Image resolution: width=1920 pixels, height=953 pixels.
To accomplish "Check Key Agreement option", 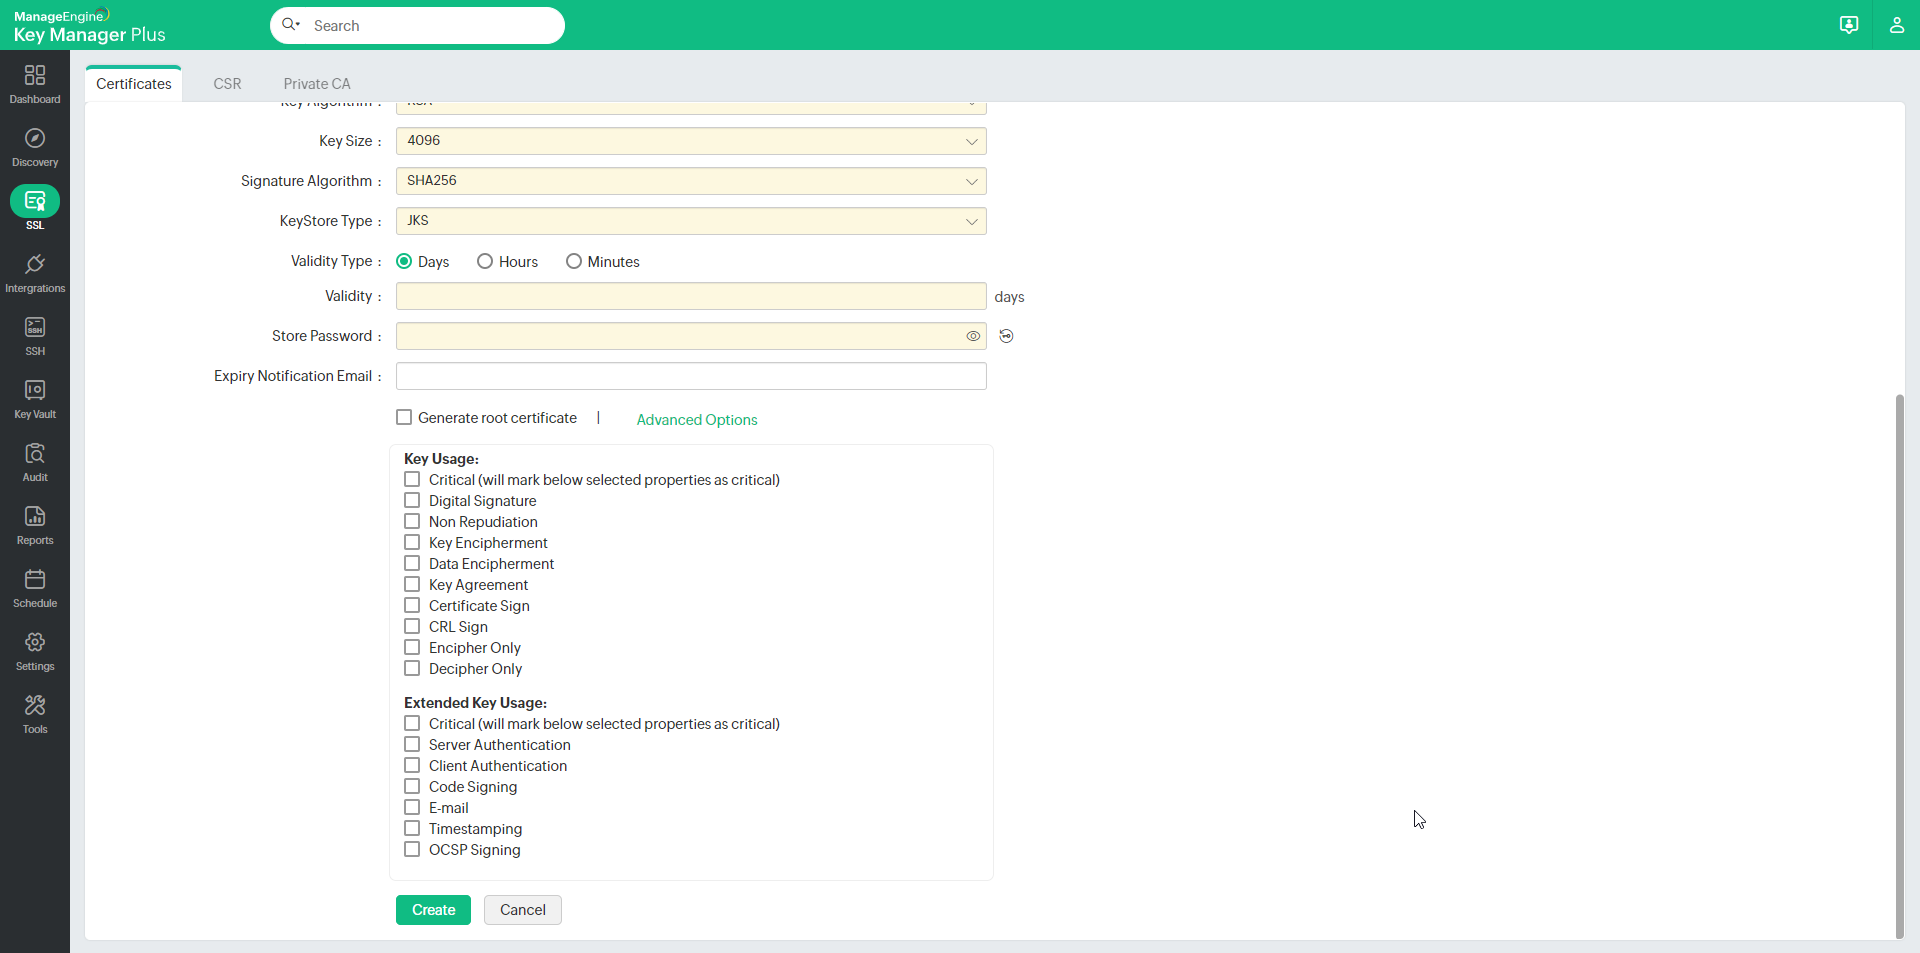I will coord(412,584).
